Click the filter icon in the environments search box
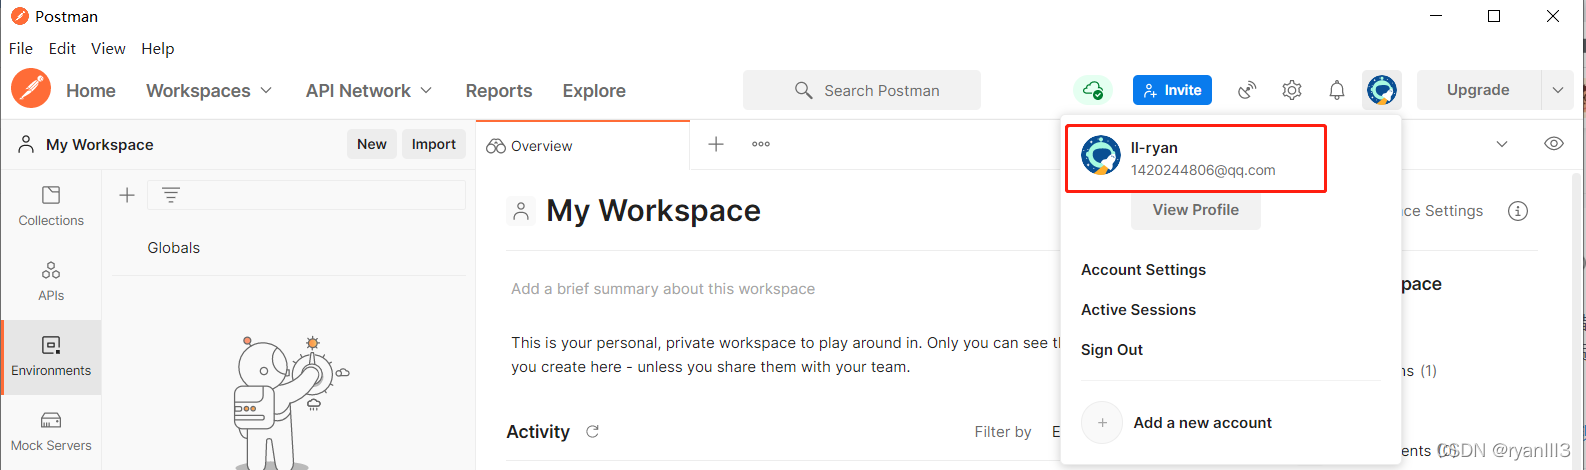Screen dimensions: 1586x470 [171, 195]
